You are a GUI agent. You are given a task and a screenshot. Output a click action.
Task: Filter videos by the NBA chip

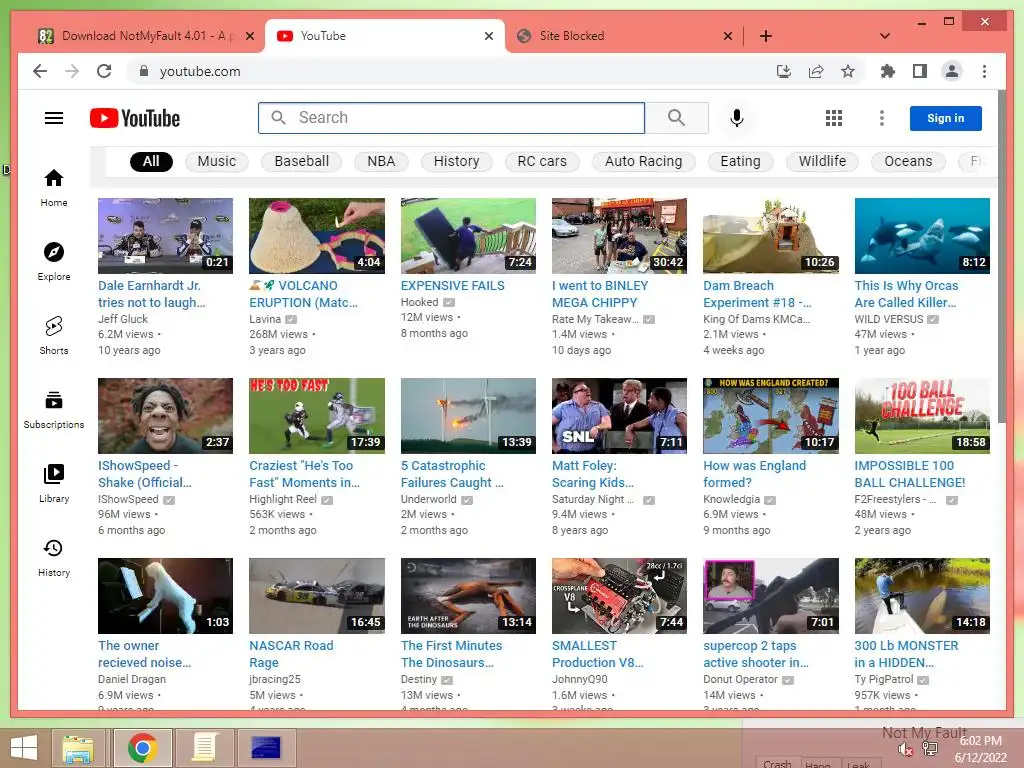[381, 161]
